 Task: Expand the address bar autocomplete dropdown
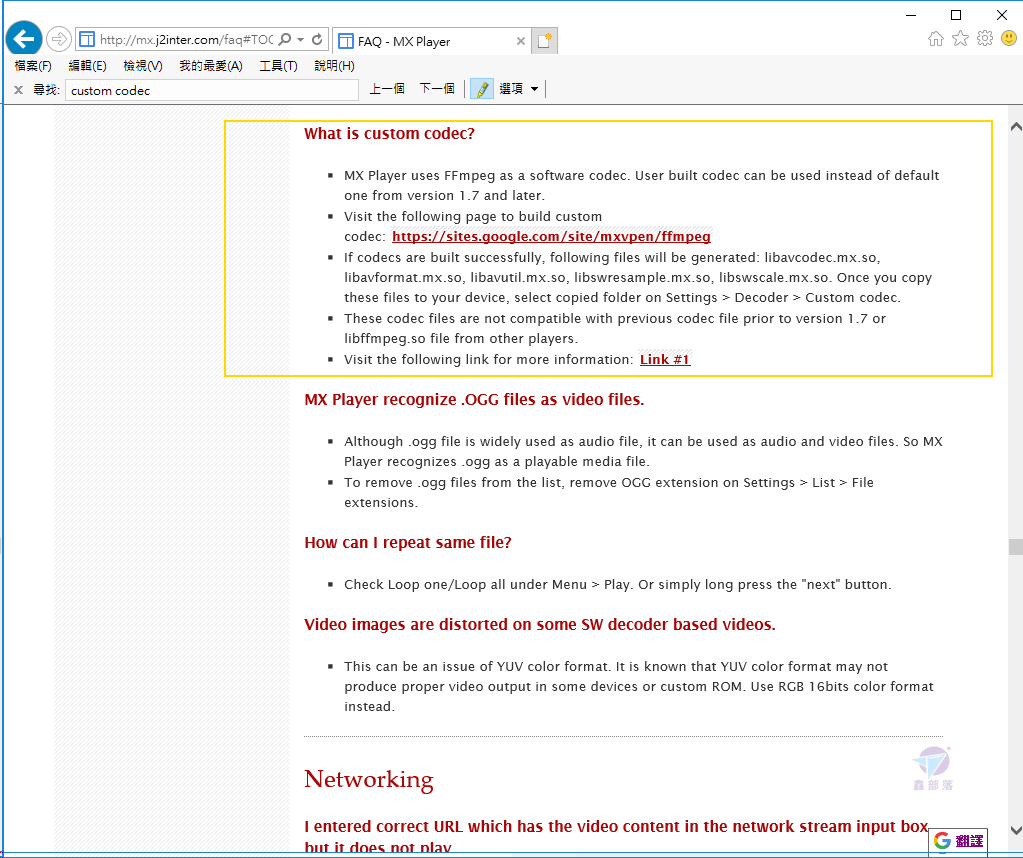point(301,40)
